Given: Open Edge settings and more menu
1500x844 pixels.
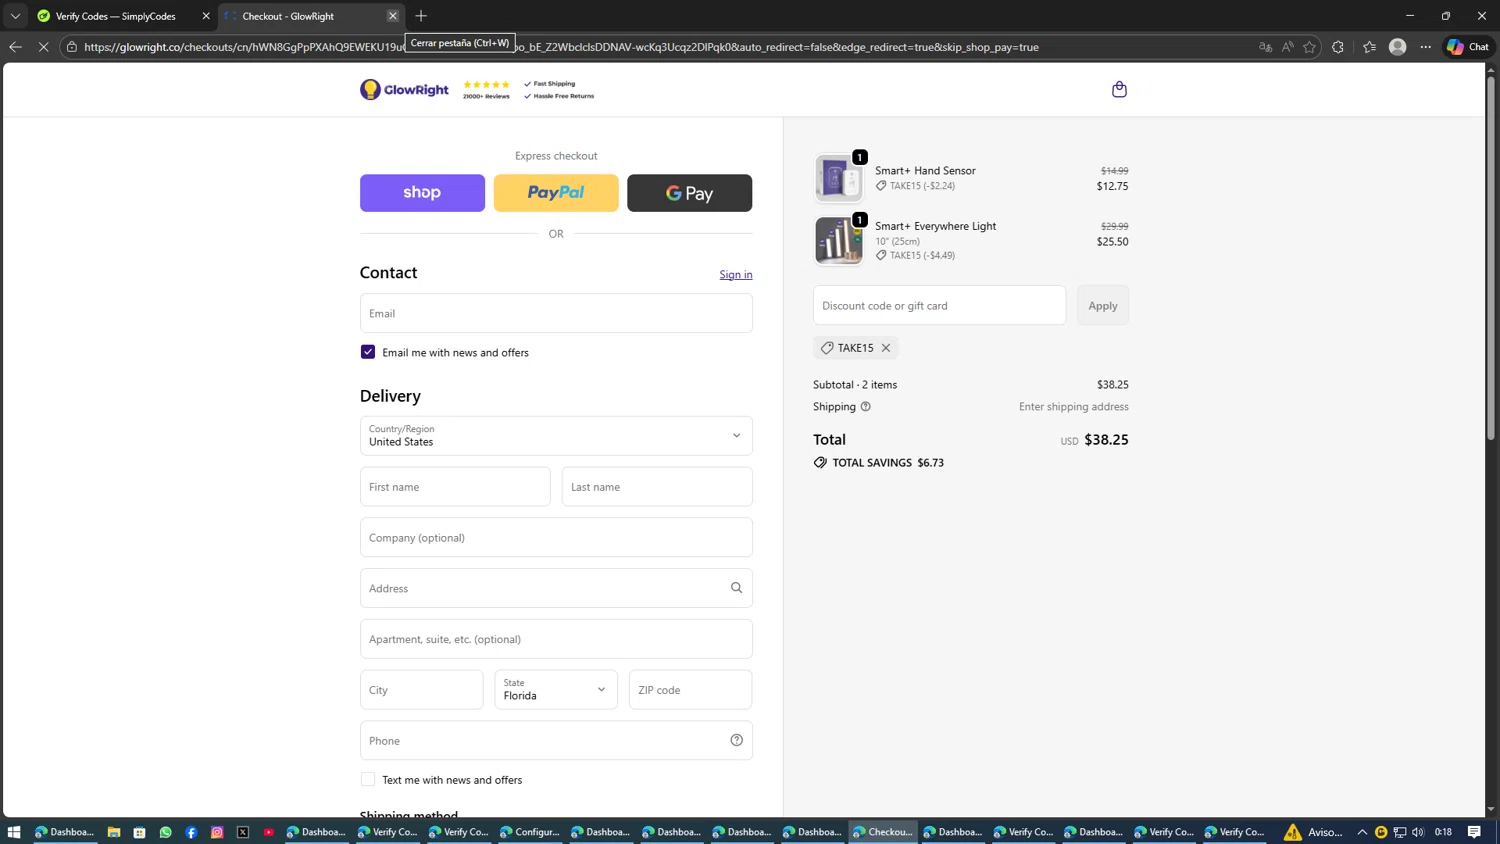Looking at the screenshot, I should 1426,47.
